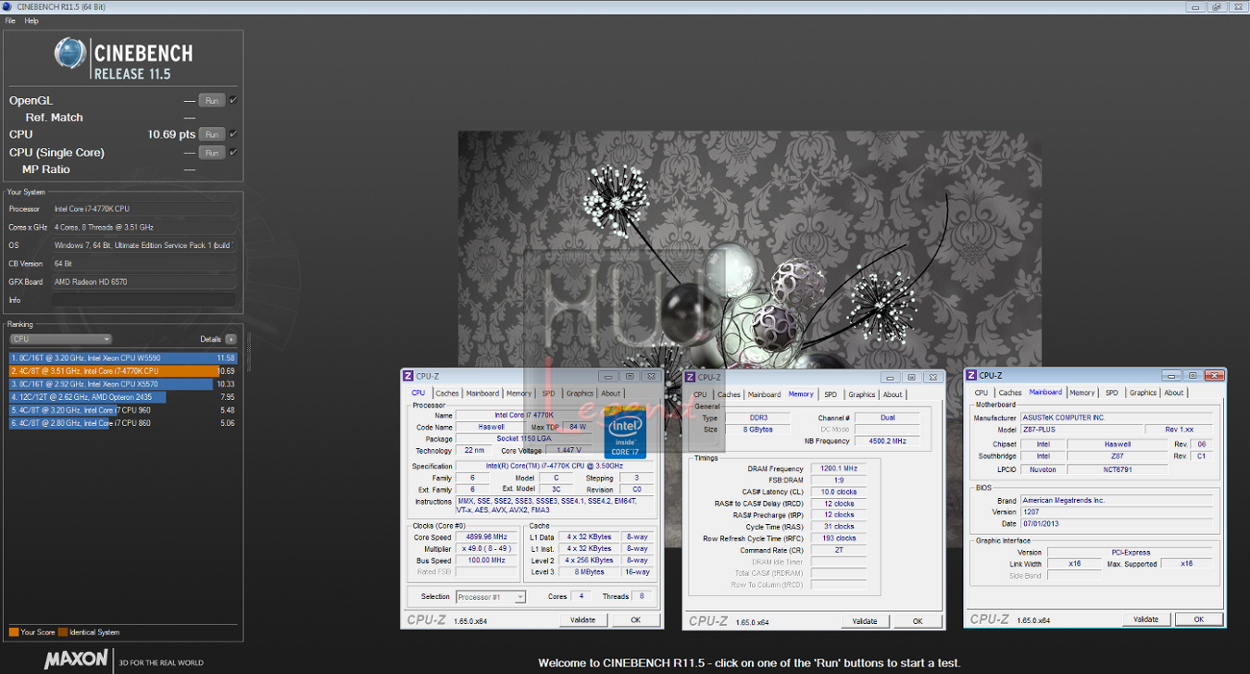Select orange ranking row Intel Core i7-4770K
The width and height of the screenshot is (1250, 674).
(x=123, y=371)
